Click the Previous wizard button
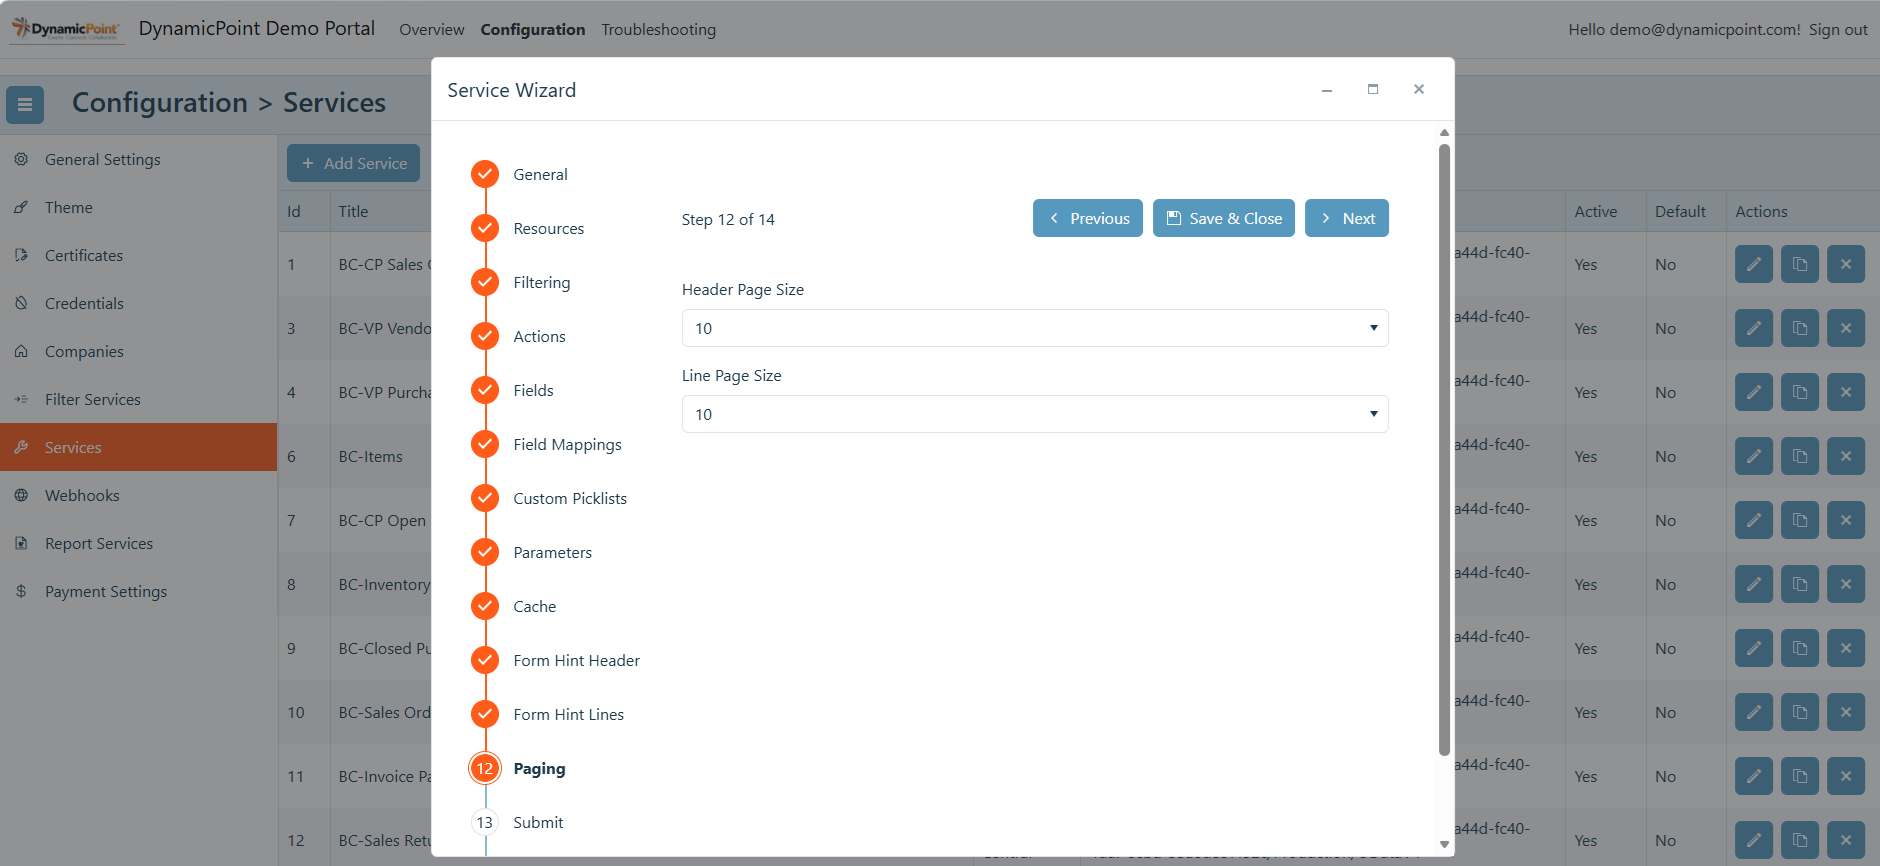 1088,218
